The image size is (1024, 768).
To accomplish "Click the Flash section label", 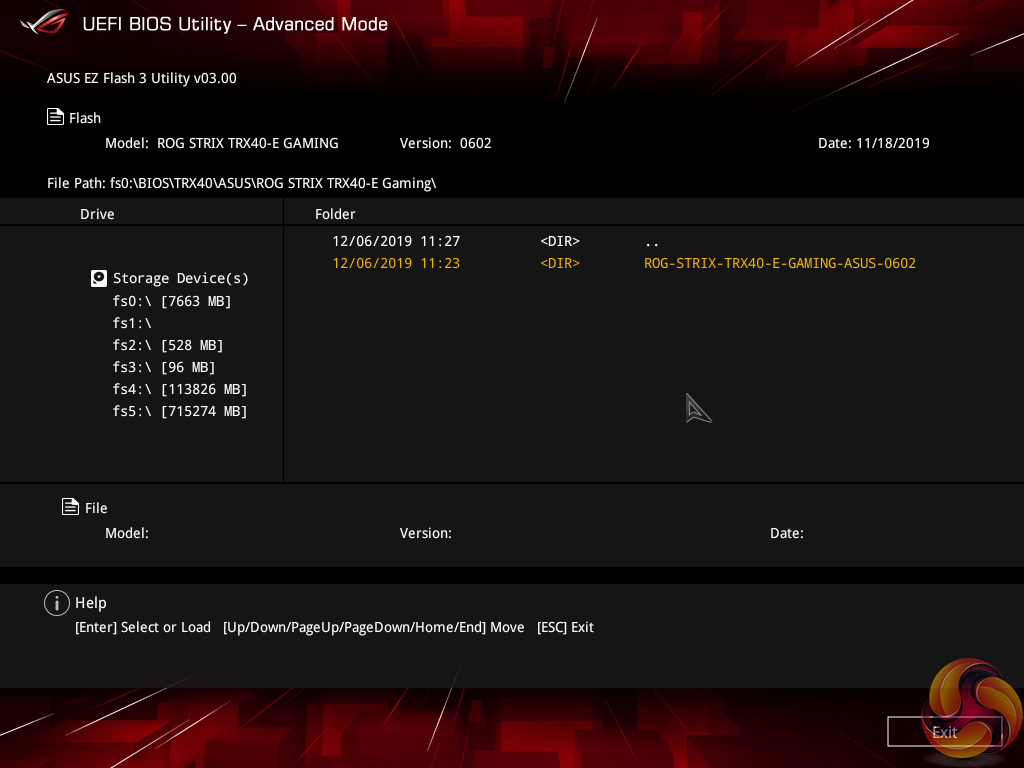I will (85, 118).
